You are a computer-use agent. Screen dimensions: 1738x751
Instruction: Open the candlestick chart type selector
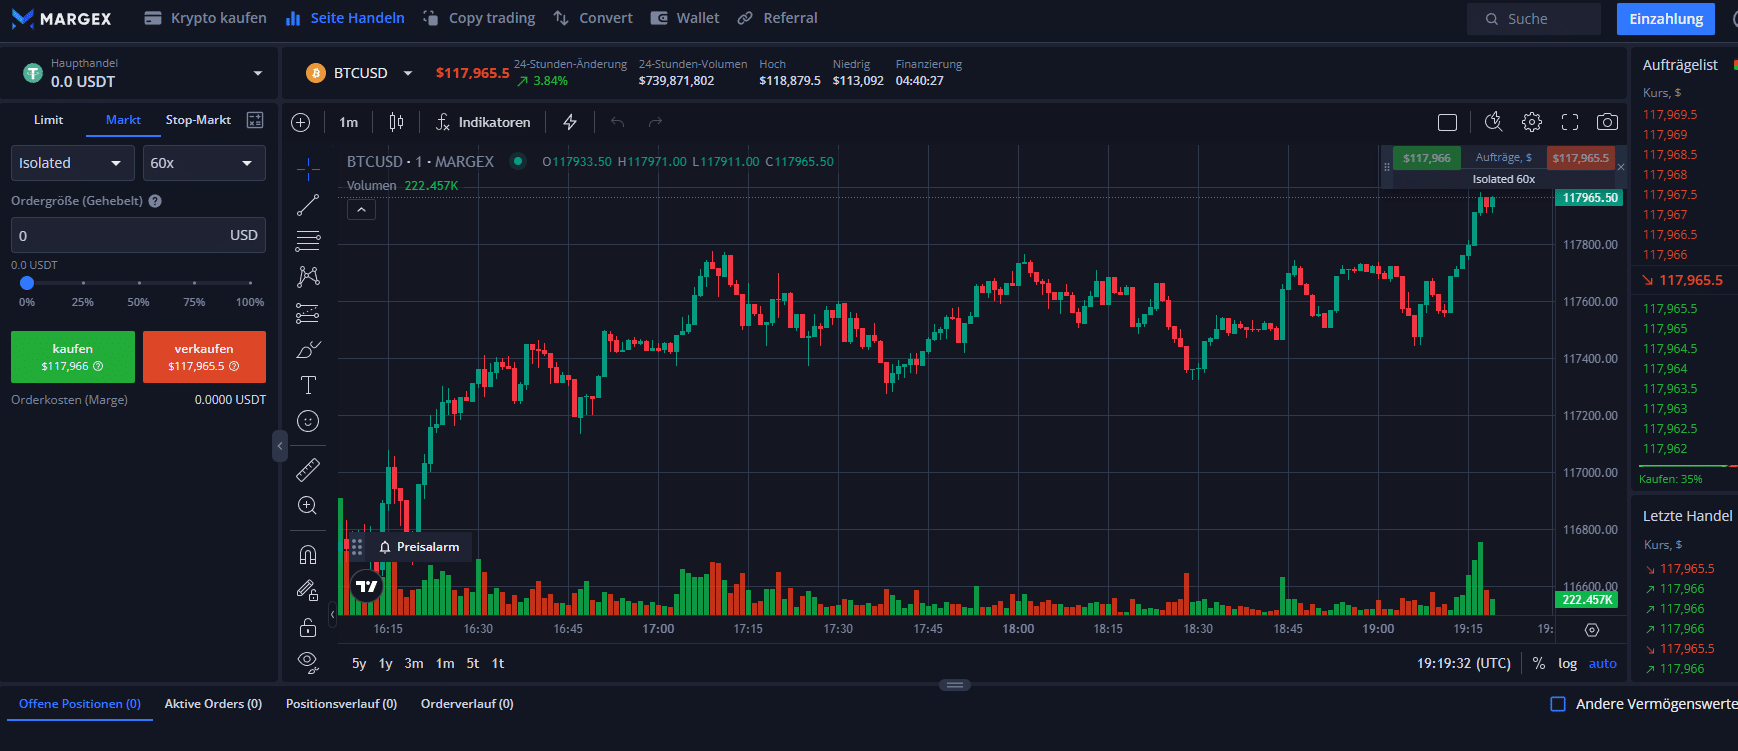[396, 122]
